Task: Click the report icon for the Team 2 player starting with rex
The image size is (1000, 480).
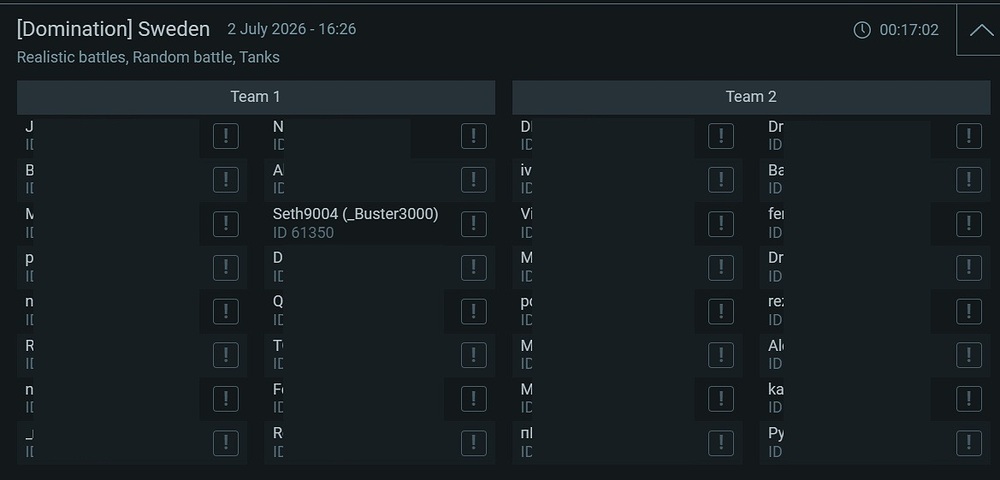Action: [x=969, y=311]
